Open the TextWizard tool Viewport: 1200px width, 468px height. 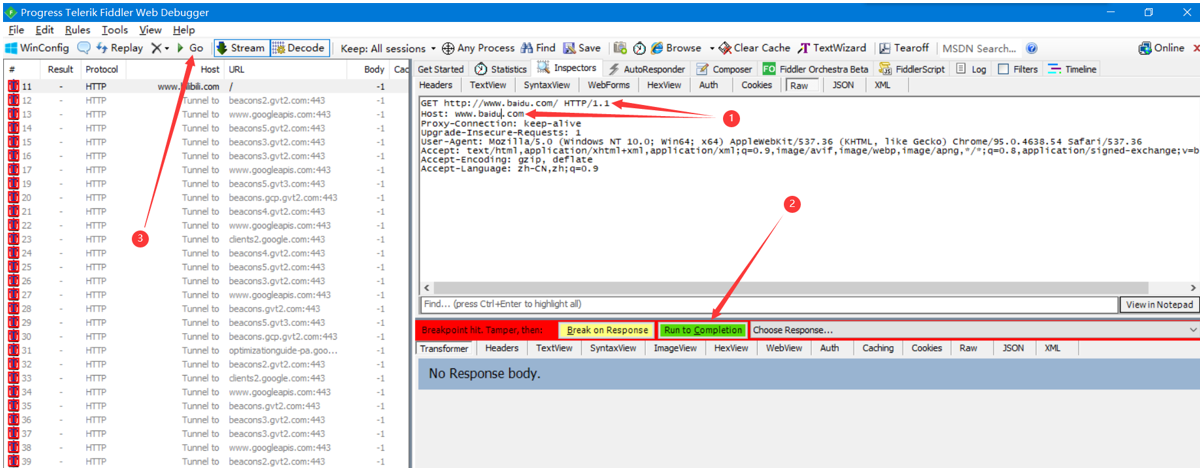[x=831, y=48]
